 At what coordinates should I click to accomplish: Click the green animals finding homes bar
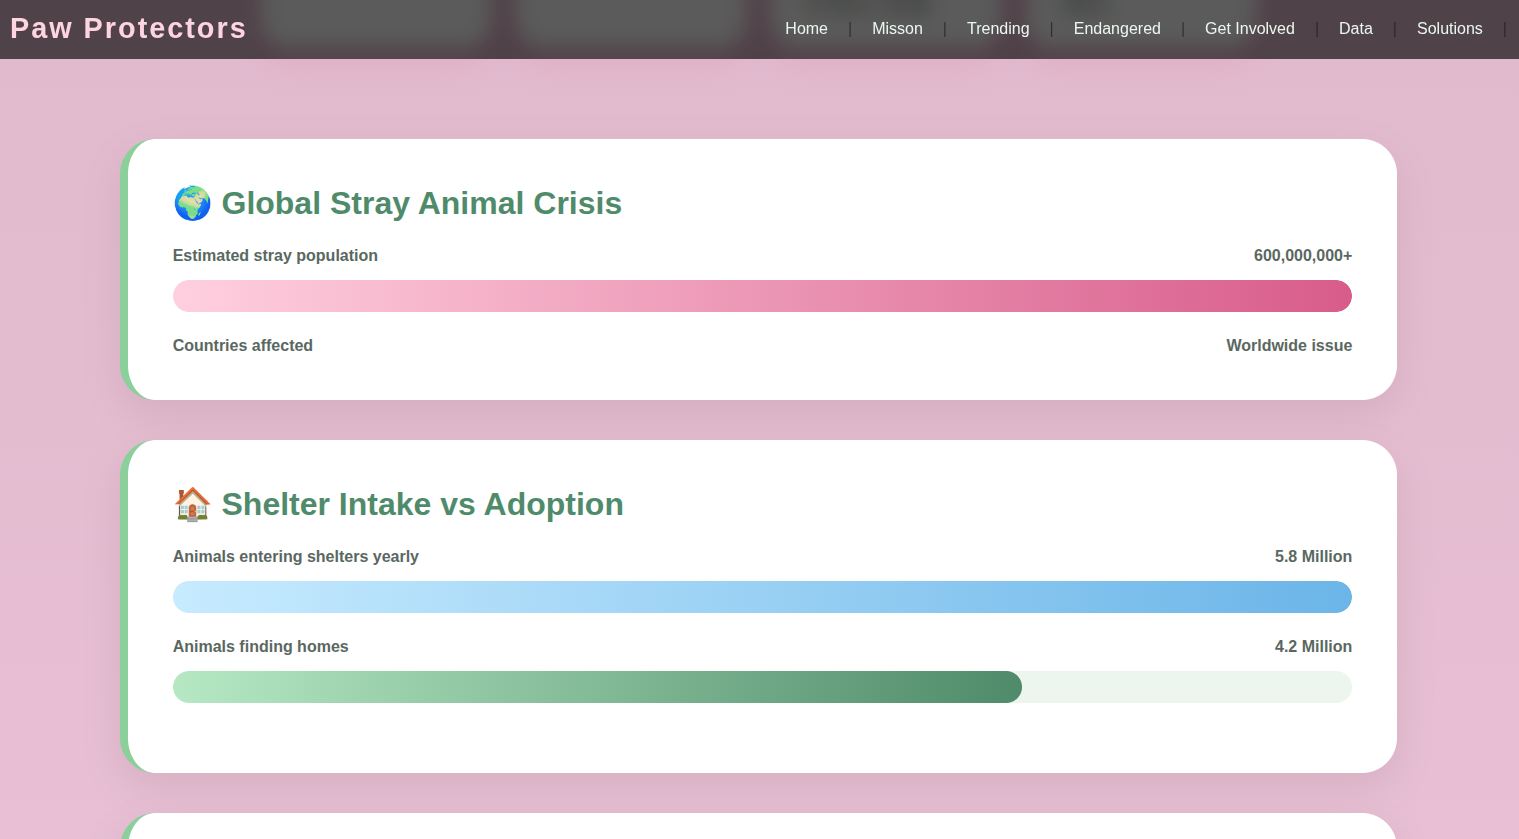click(x=597, y=687)
